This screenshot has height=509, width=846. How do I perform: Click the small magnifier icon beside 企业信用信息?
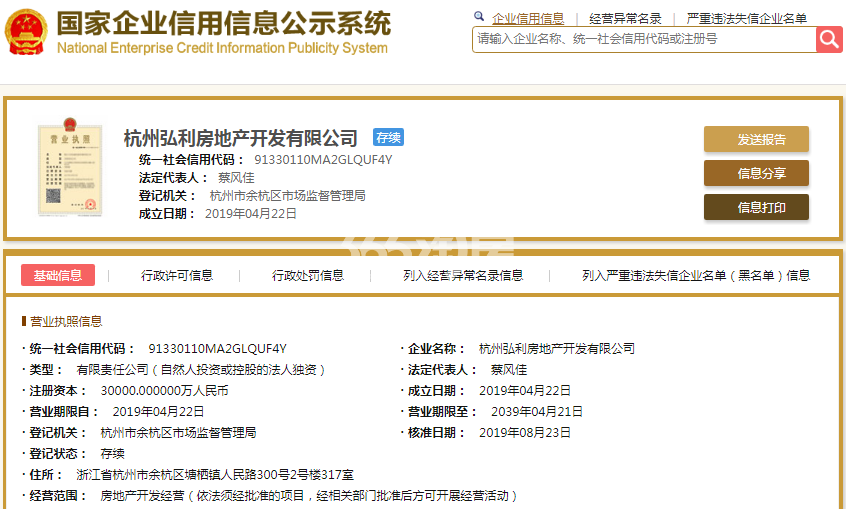(479, 17)
